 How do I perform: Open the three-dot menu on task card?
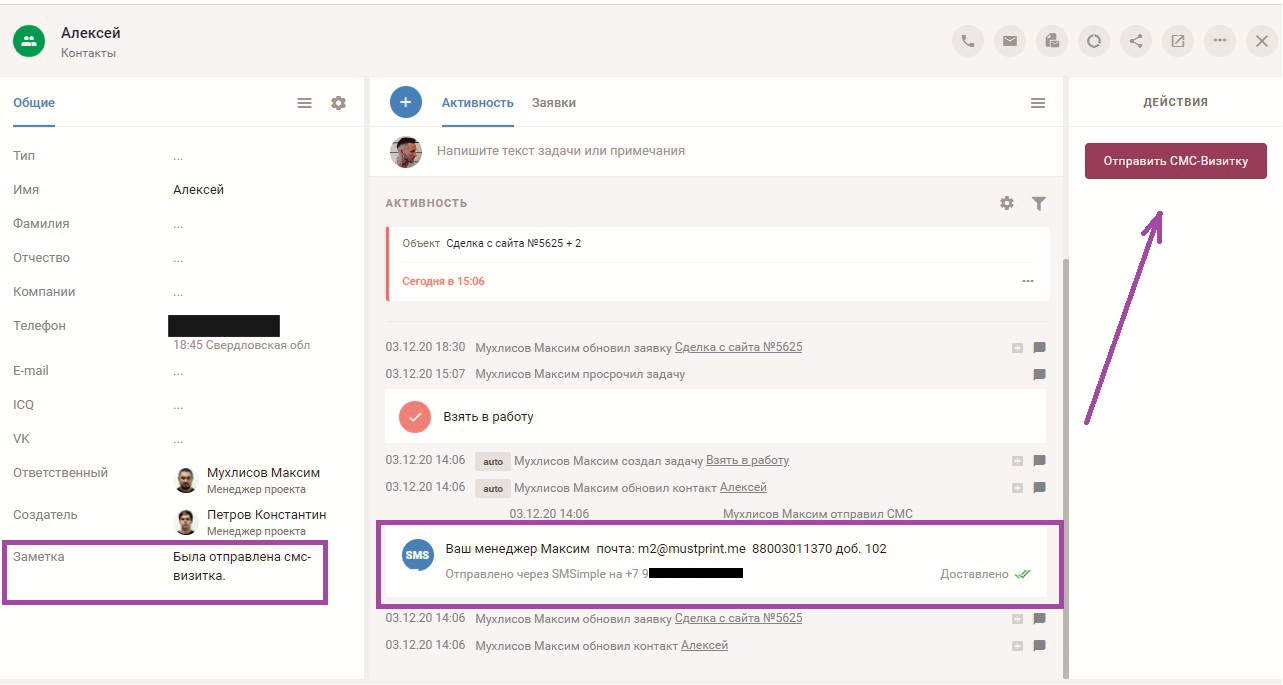[1028, 281]
